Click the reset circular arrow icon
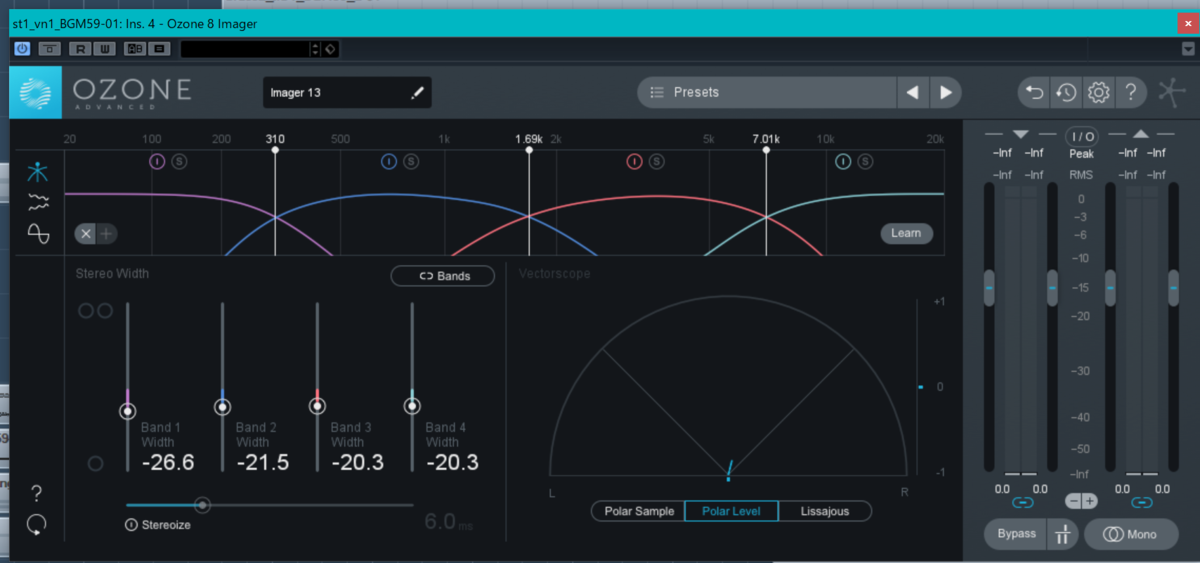1200x563 pixels. 37,523
